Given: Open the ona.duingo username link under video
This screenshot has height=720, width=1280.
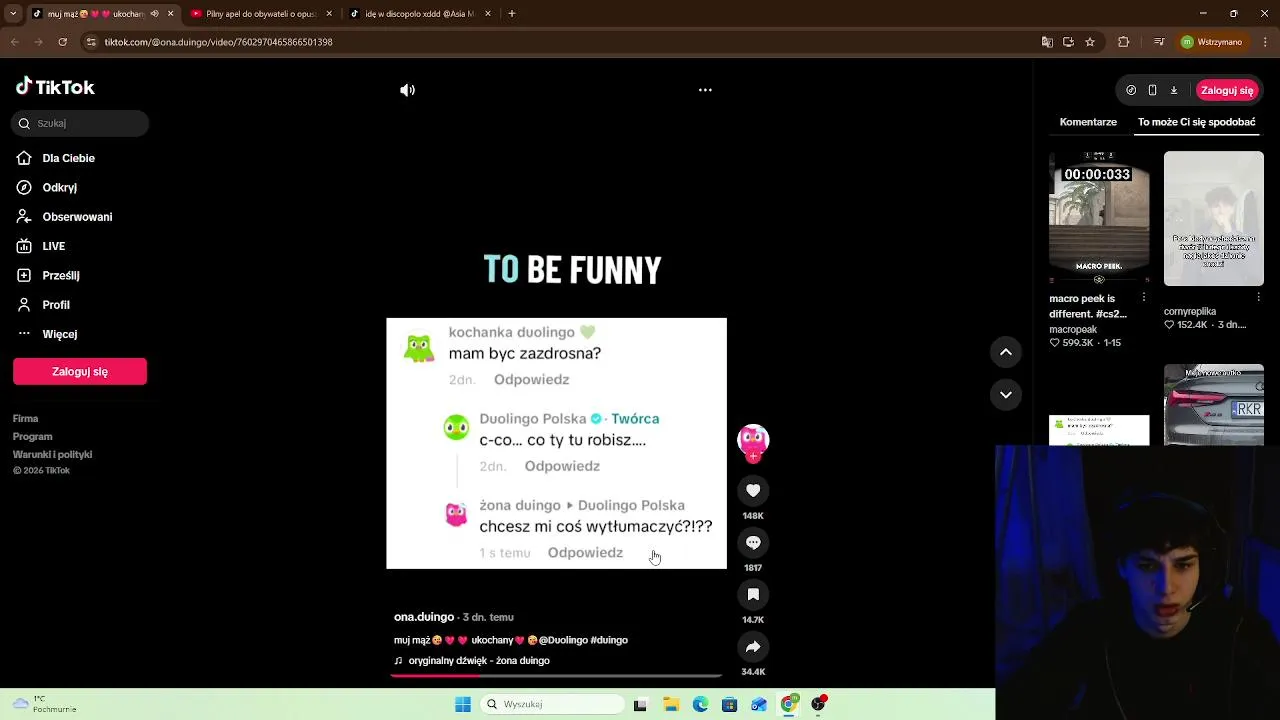Looking at the screenshot, I should (424, 617).
